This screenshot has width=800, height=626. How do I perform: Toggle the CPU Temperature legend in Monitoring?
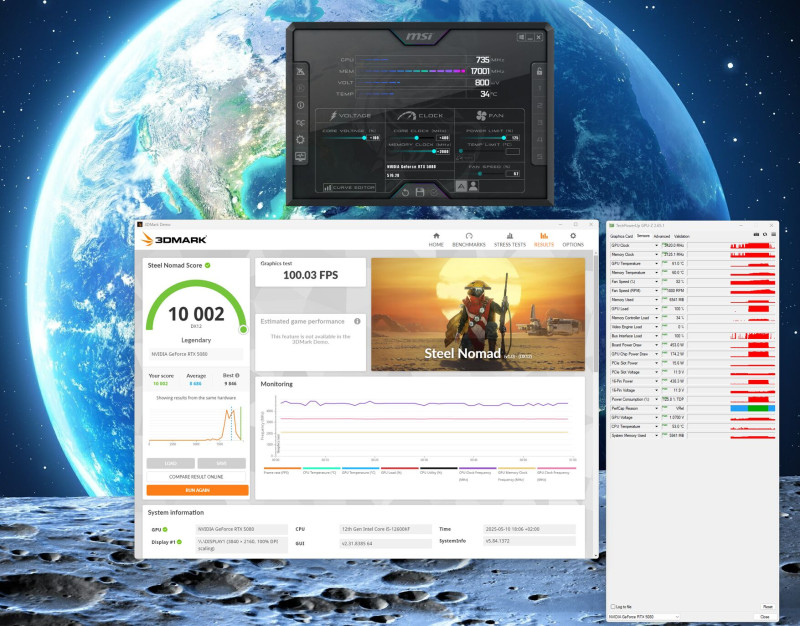point(320,471)
